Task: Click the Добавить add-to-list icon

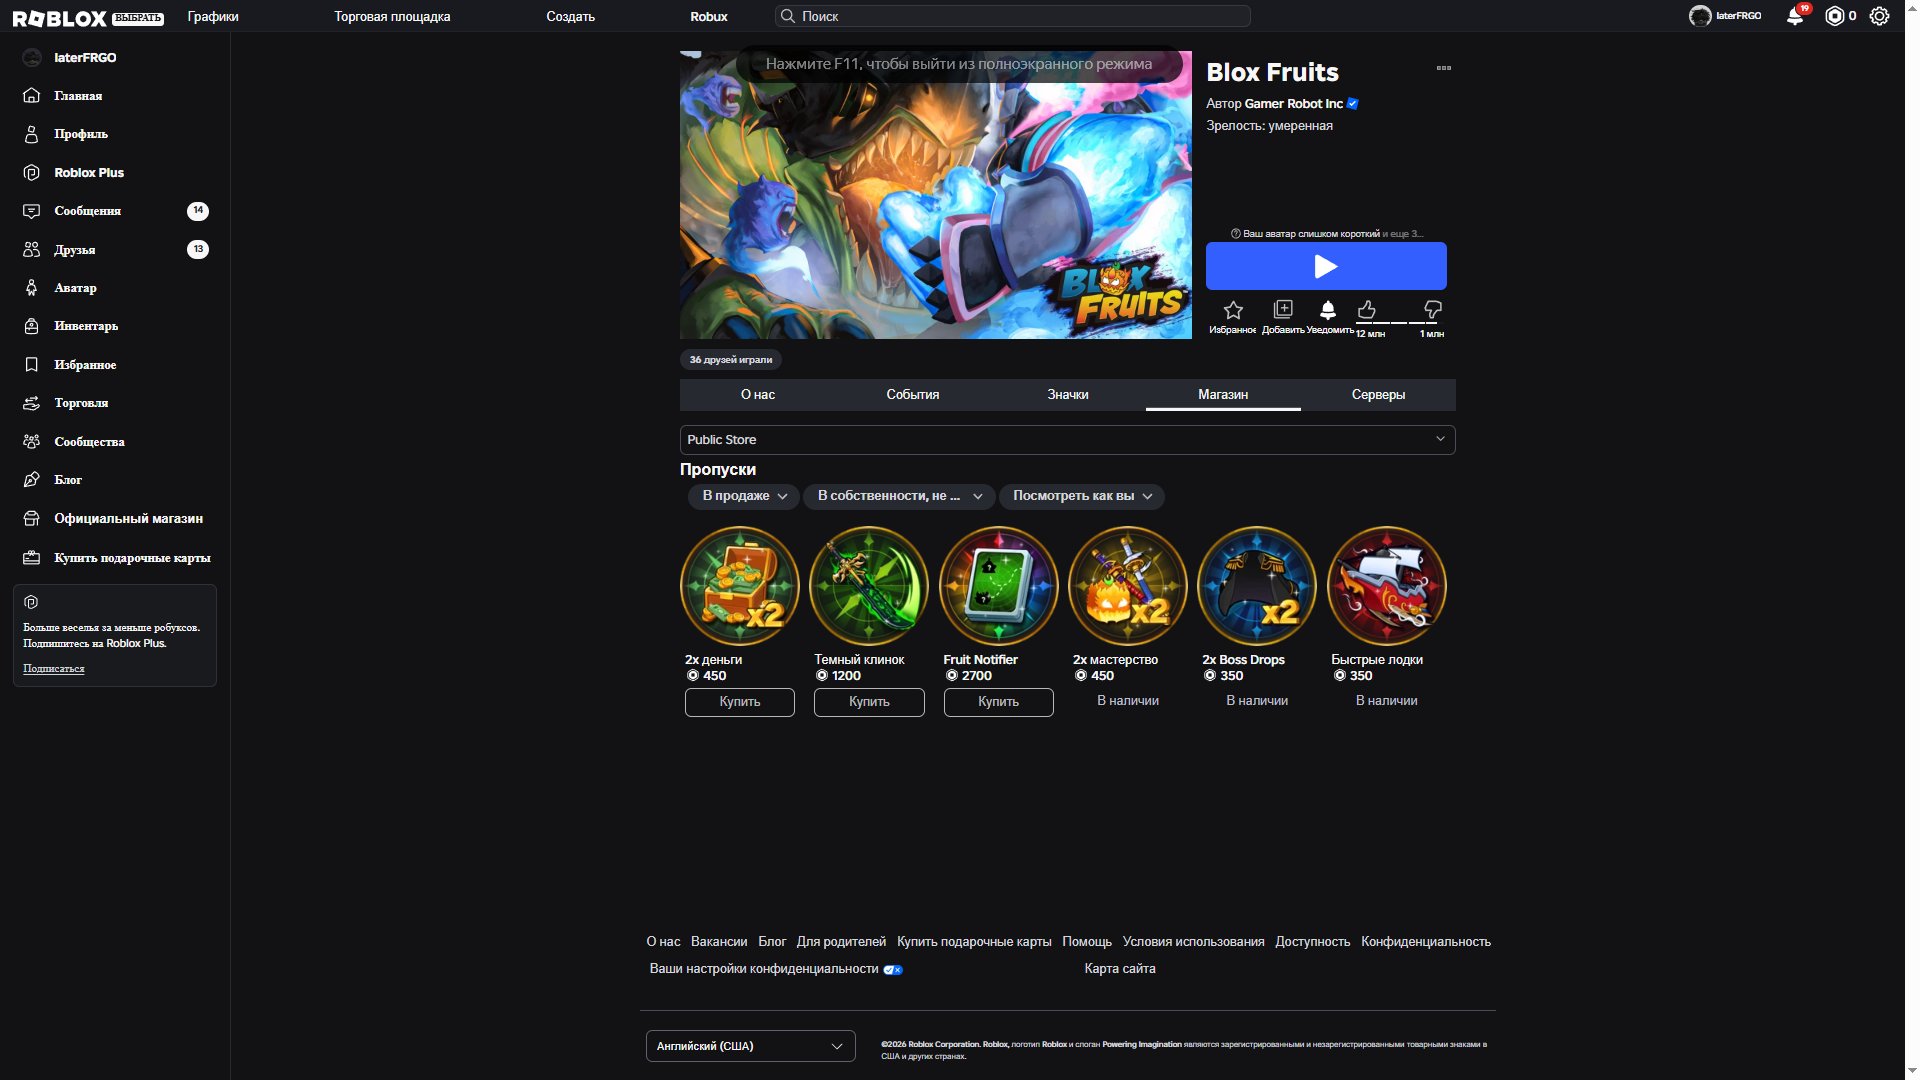Action: 1283,309
